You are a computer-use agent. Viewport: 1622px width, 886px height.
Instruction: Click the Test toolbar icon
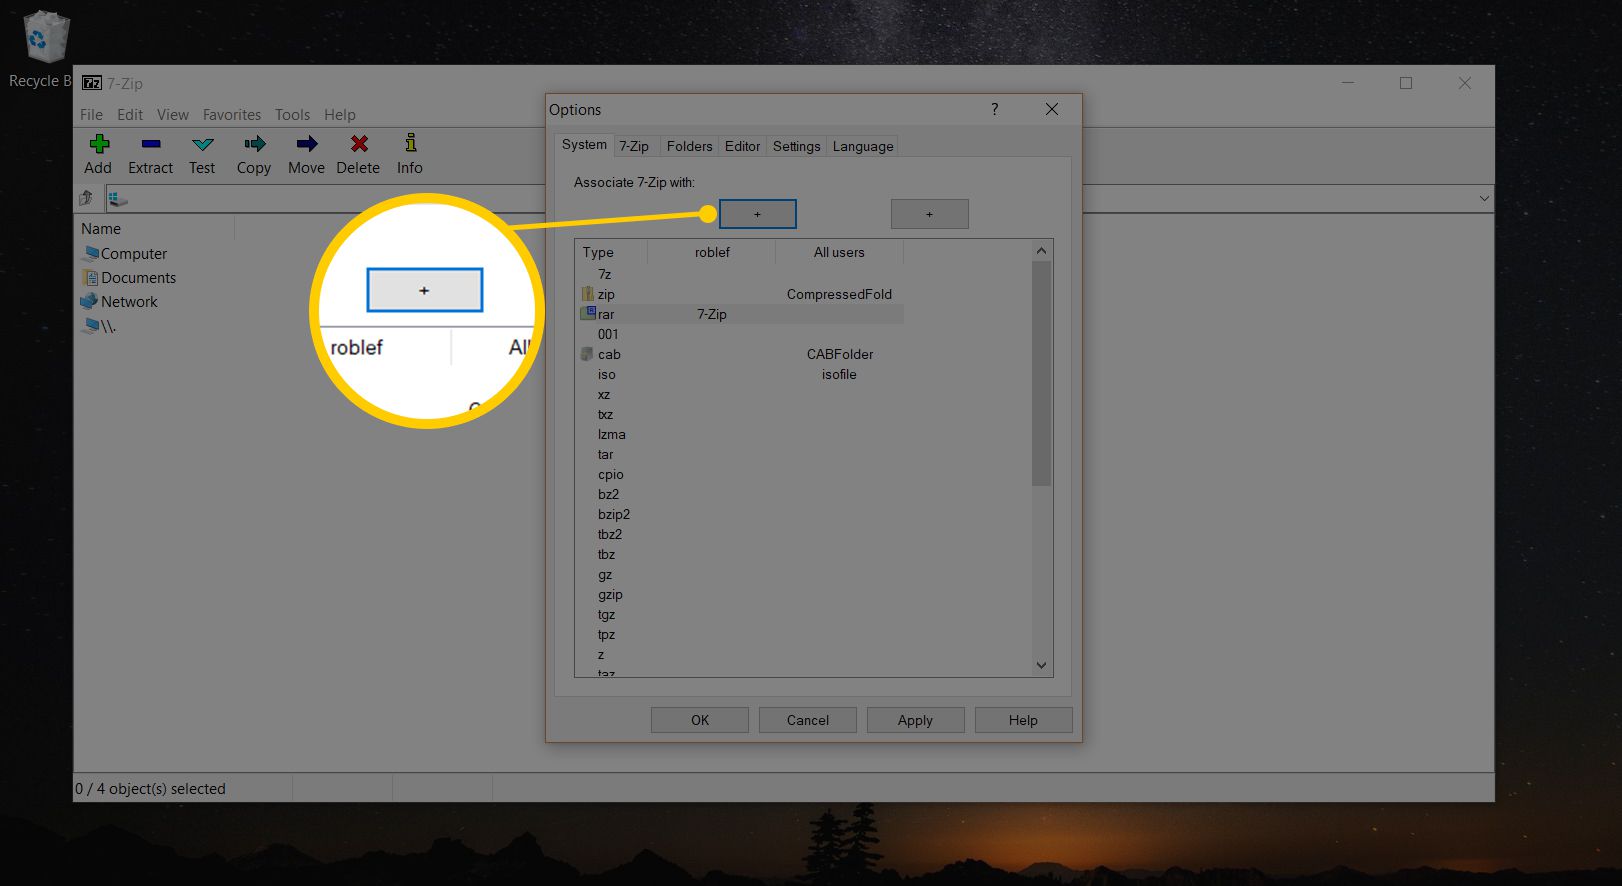point(202,144)
